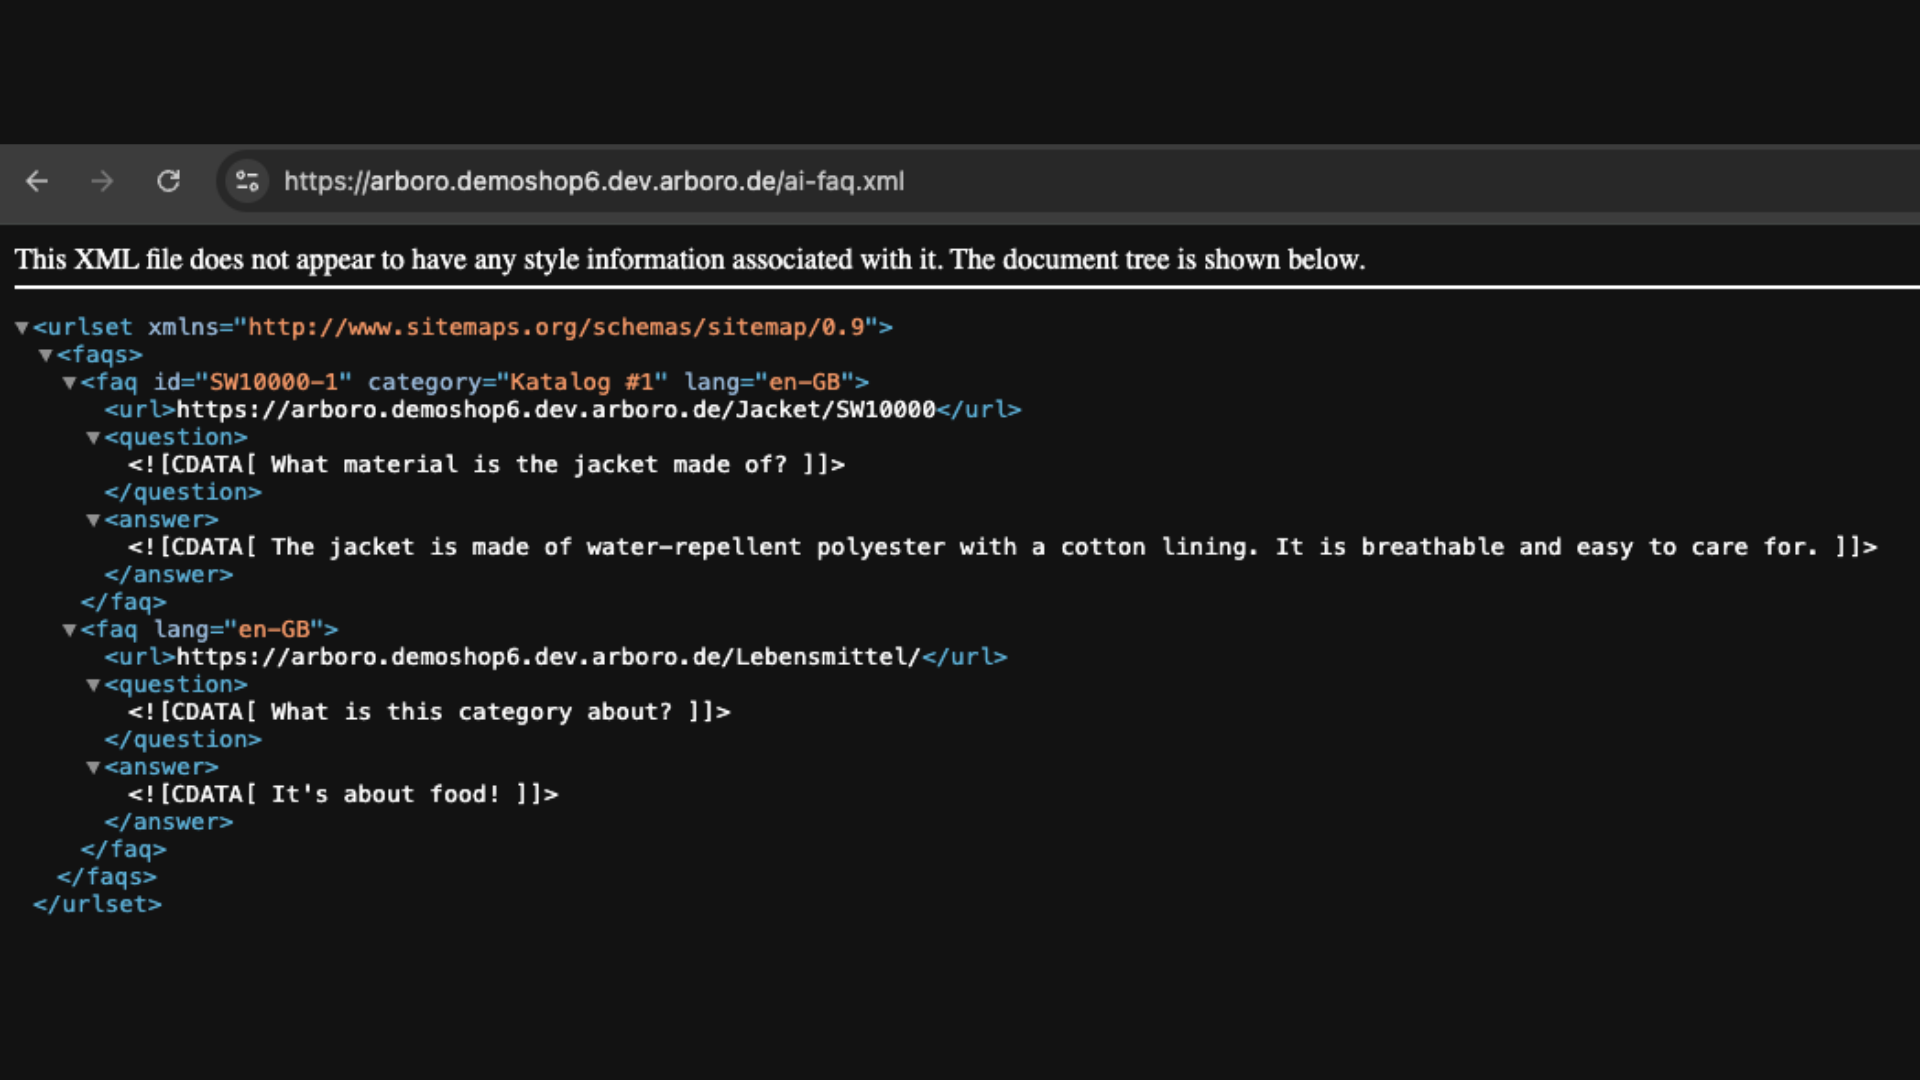This screenshot has width=1920, height=1080.
Task: Click the water-repellent polyester answer text
Action: 1000,547
